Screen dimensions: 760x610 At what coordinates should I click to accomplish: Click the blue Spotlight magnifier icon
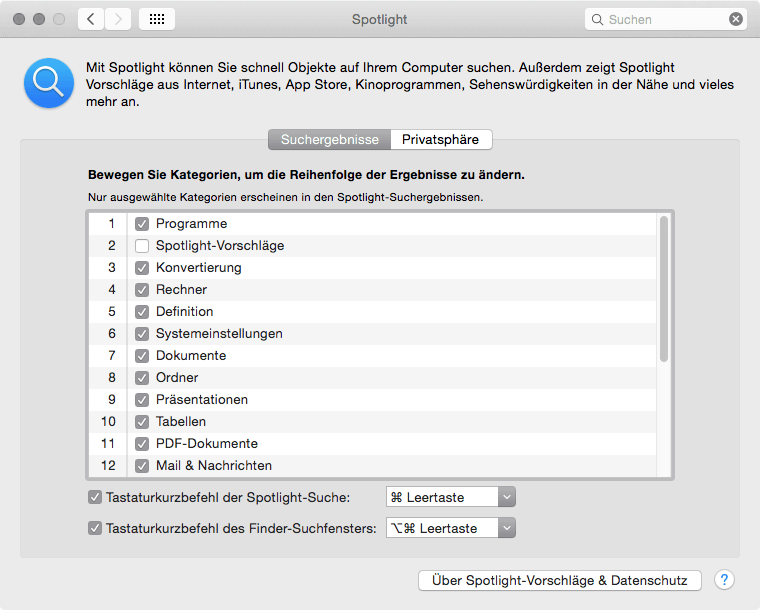coord(49,83)
